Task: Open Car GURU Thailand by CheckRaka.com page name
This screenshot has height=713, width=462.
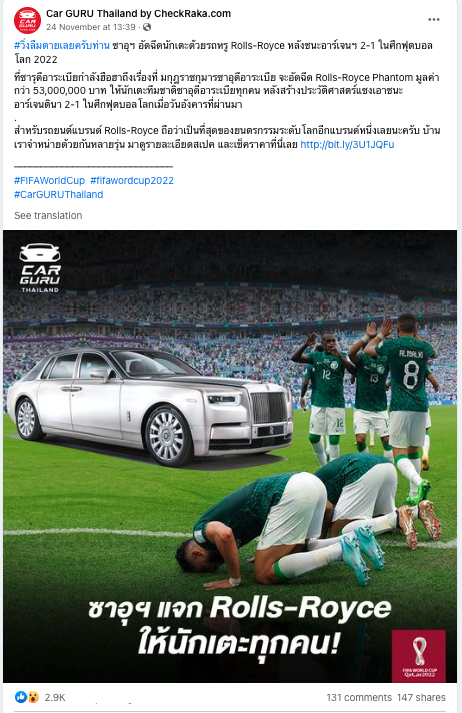Action: coord(138,14)
